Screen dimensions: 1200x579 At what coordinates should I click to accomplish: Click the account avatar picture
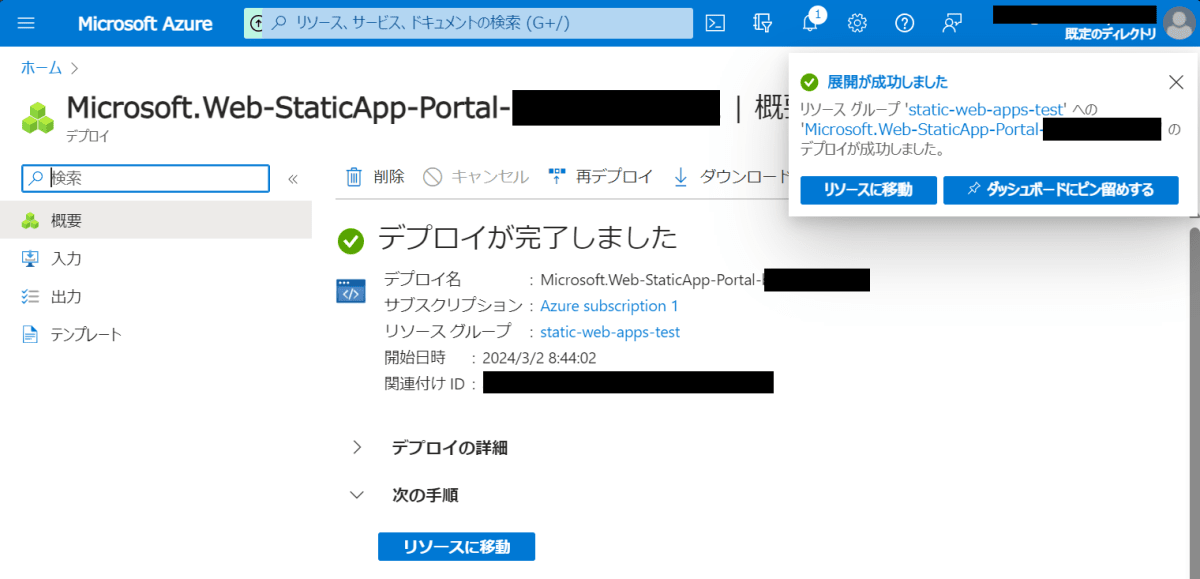point(1179,23)
